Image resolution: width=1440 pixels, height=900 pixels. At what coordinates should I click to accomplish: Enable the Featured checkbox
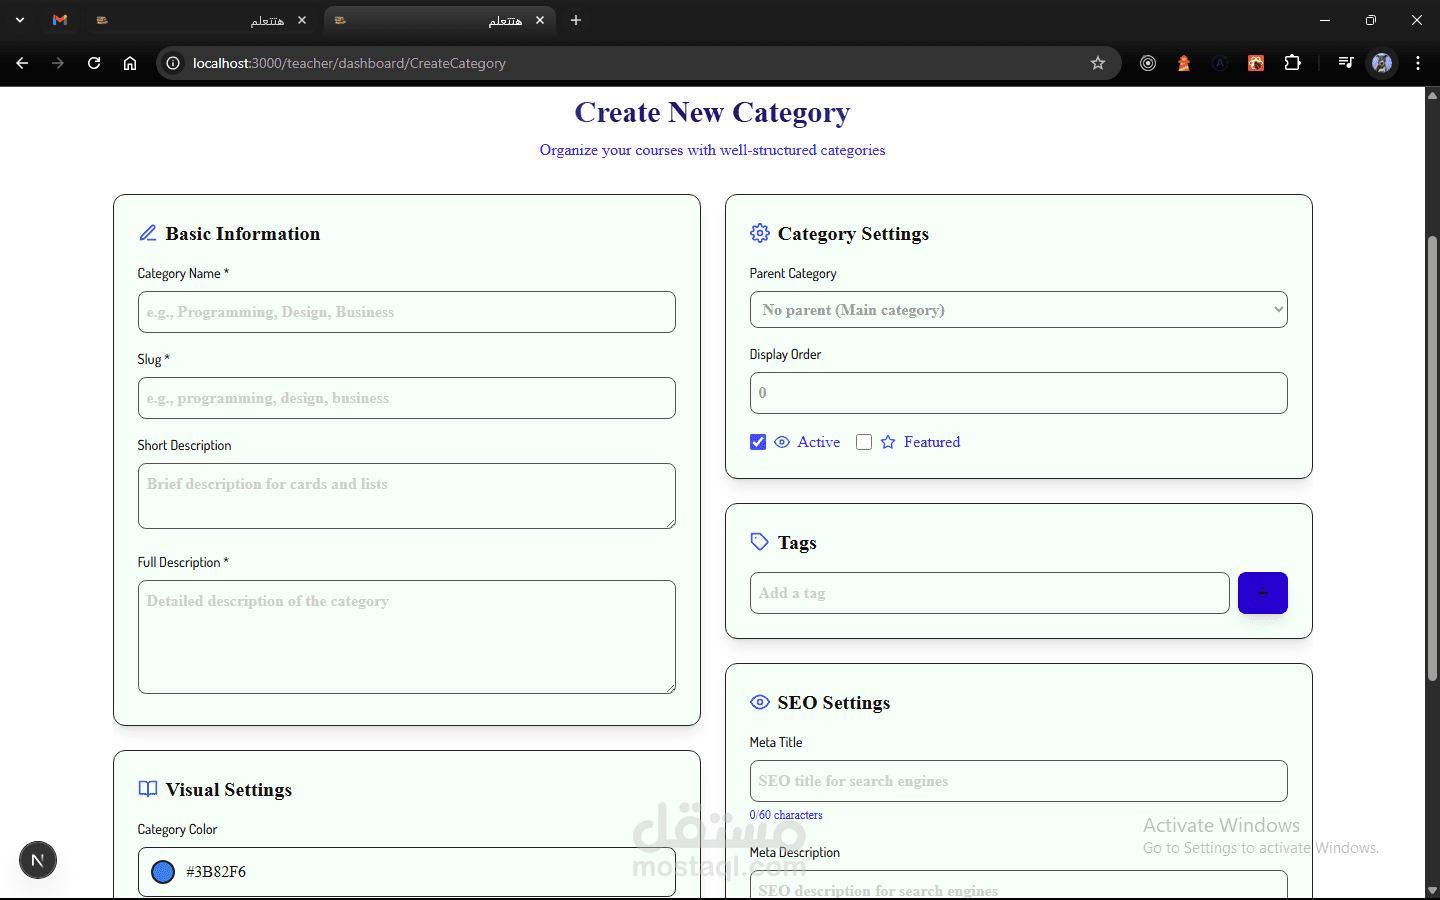pyautogui.click(x=864, y=442)
